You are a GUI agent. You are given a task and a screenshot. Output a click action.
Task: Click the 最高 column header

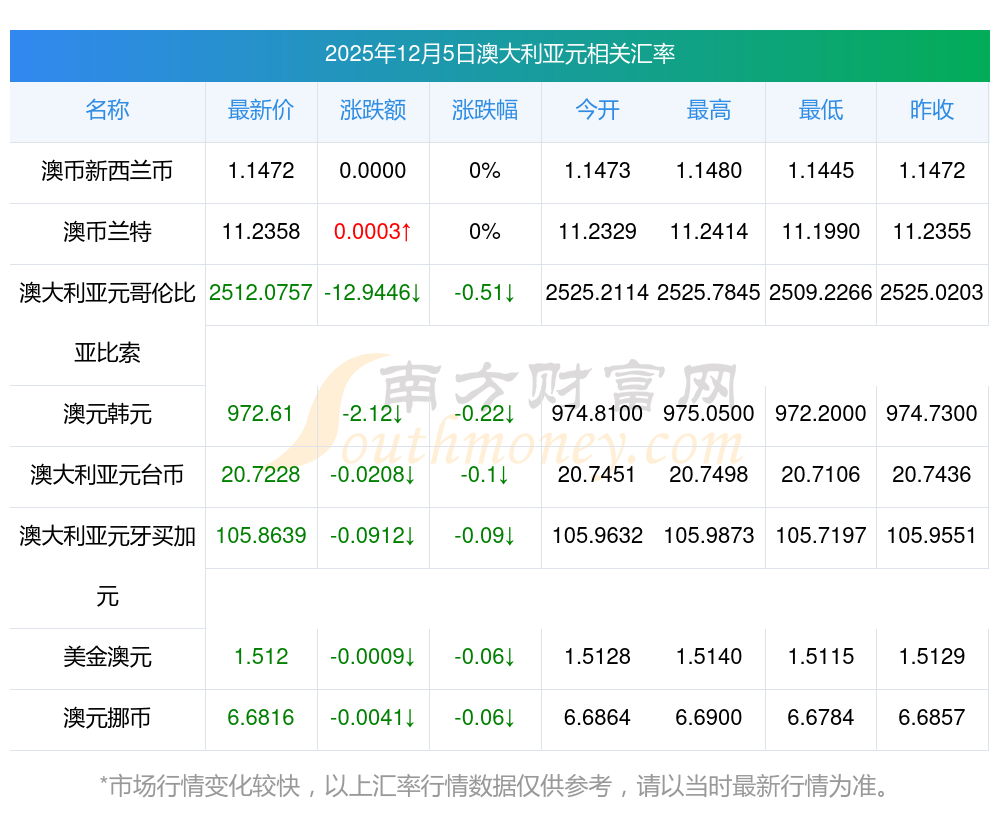tap(709, 111)
